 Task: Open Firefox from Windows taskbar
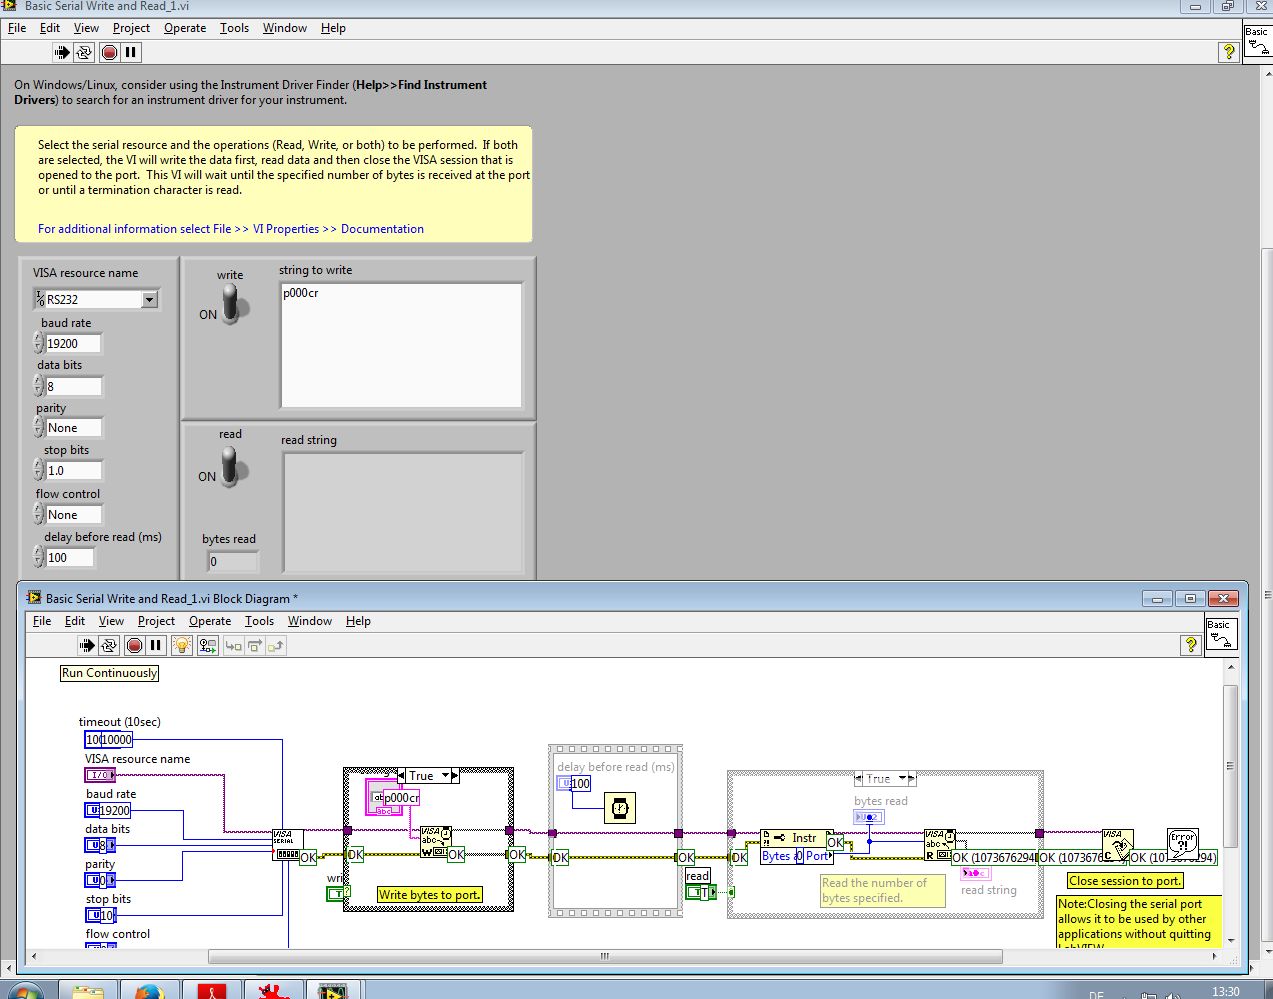tap(150, 991)
